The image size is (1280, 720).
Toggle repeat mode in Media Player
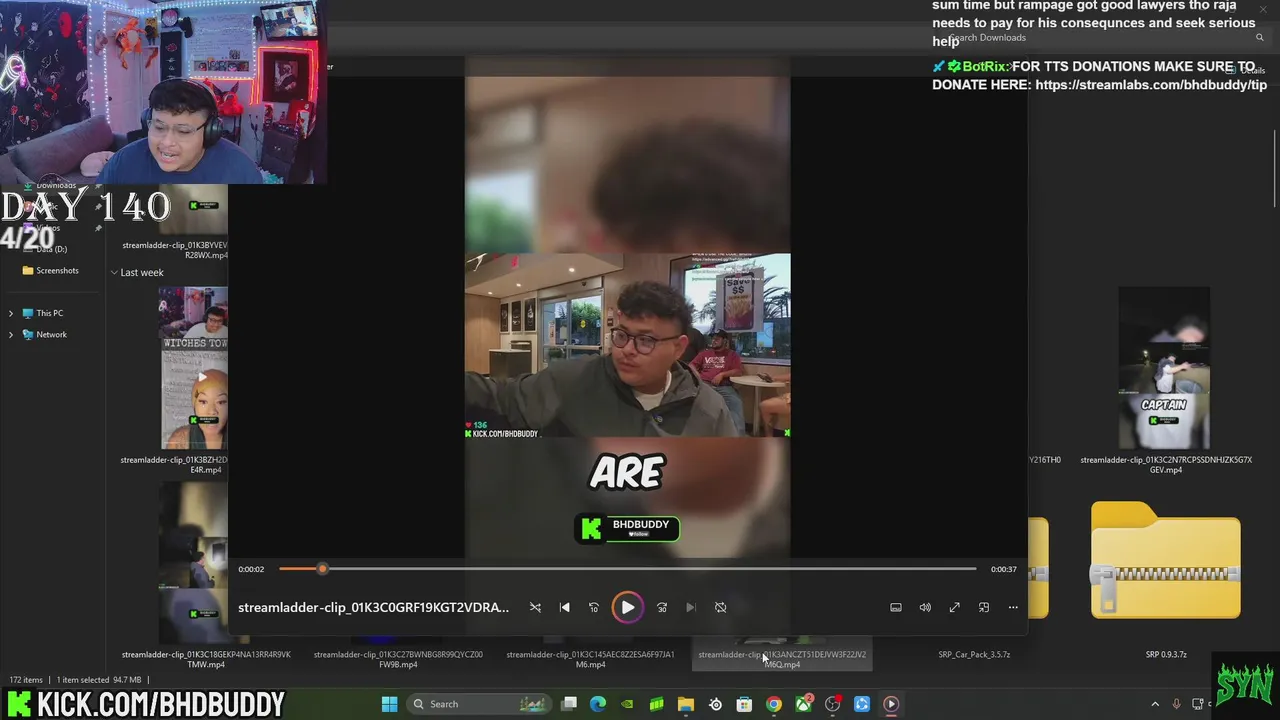pyautogui.click(x=720, y=607)
